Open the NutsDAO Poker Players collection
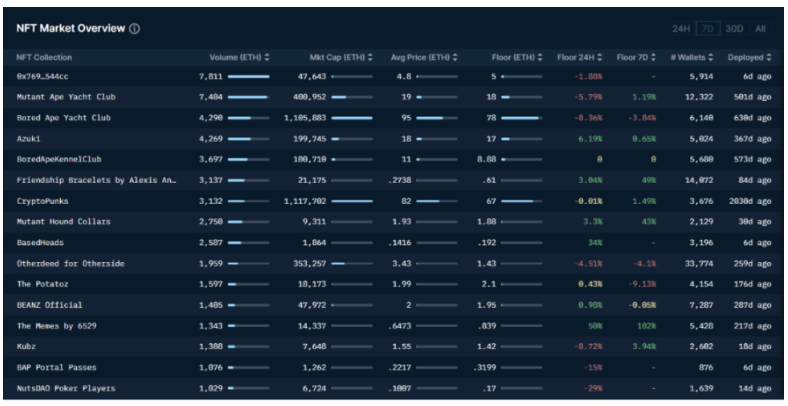The image size is (788, 406). click(66, 388)
